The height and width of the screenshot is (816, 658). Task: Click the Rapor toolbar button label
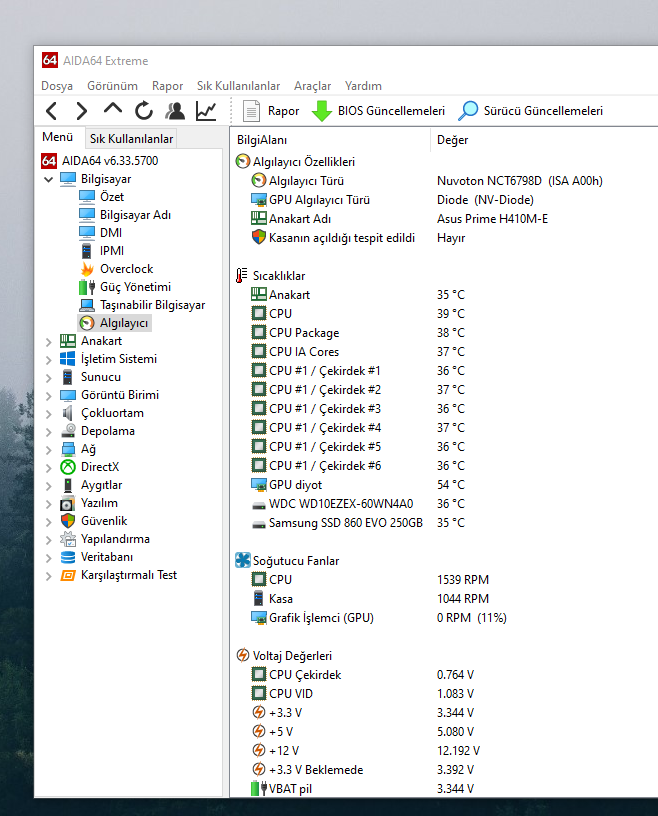point(283,111)
